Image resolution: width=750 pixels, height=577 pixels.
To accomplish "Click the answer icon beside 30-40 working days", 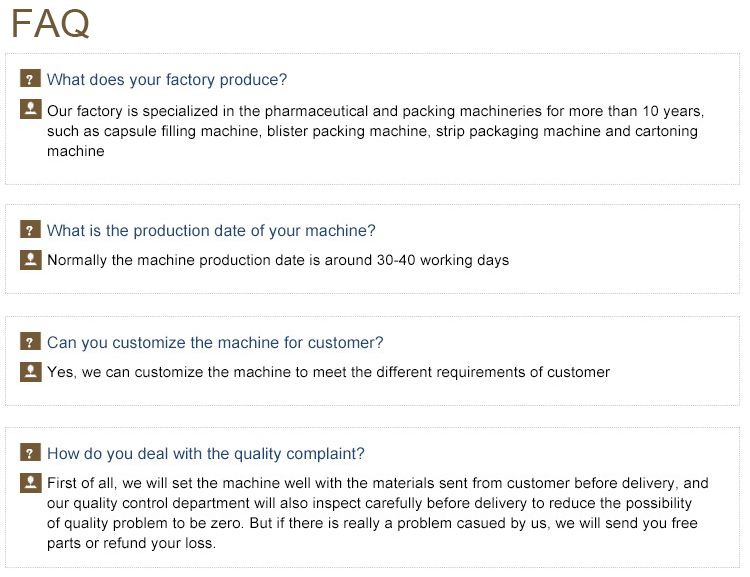I will [30, 259].
